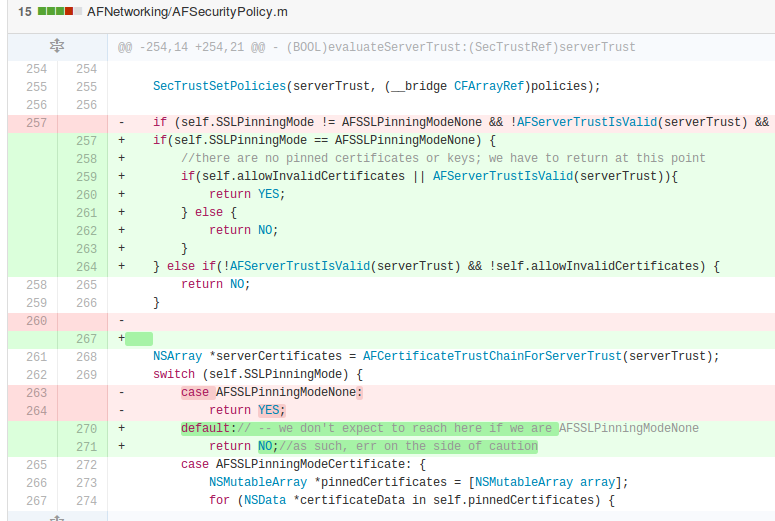Click highlighted whitespace on added line 267
Viewport: 775px width, 521px height.
point(139,339)
